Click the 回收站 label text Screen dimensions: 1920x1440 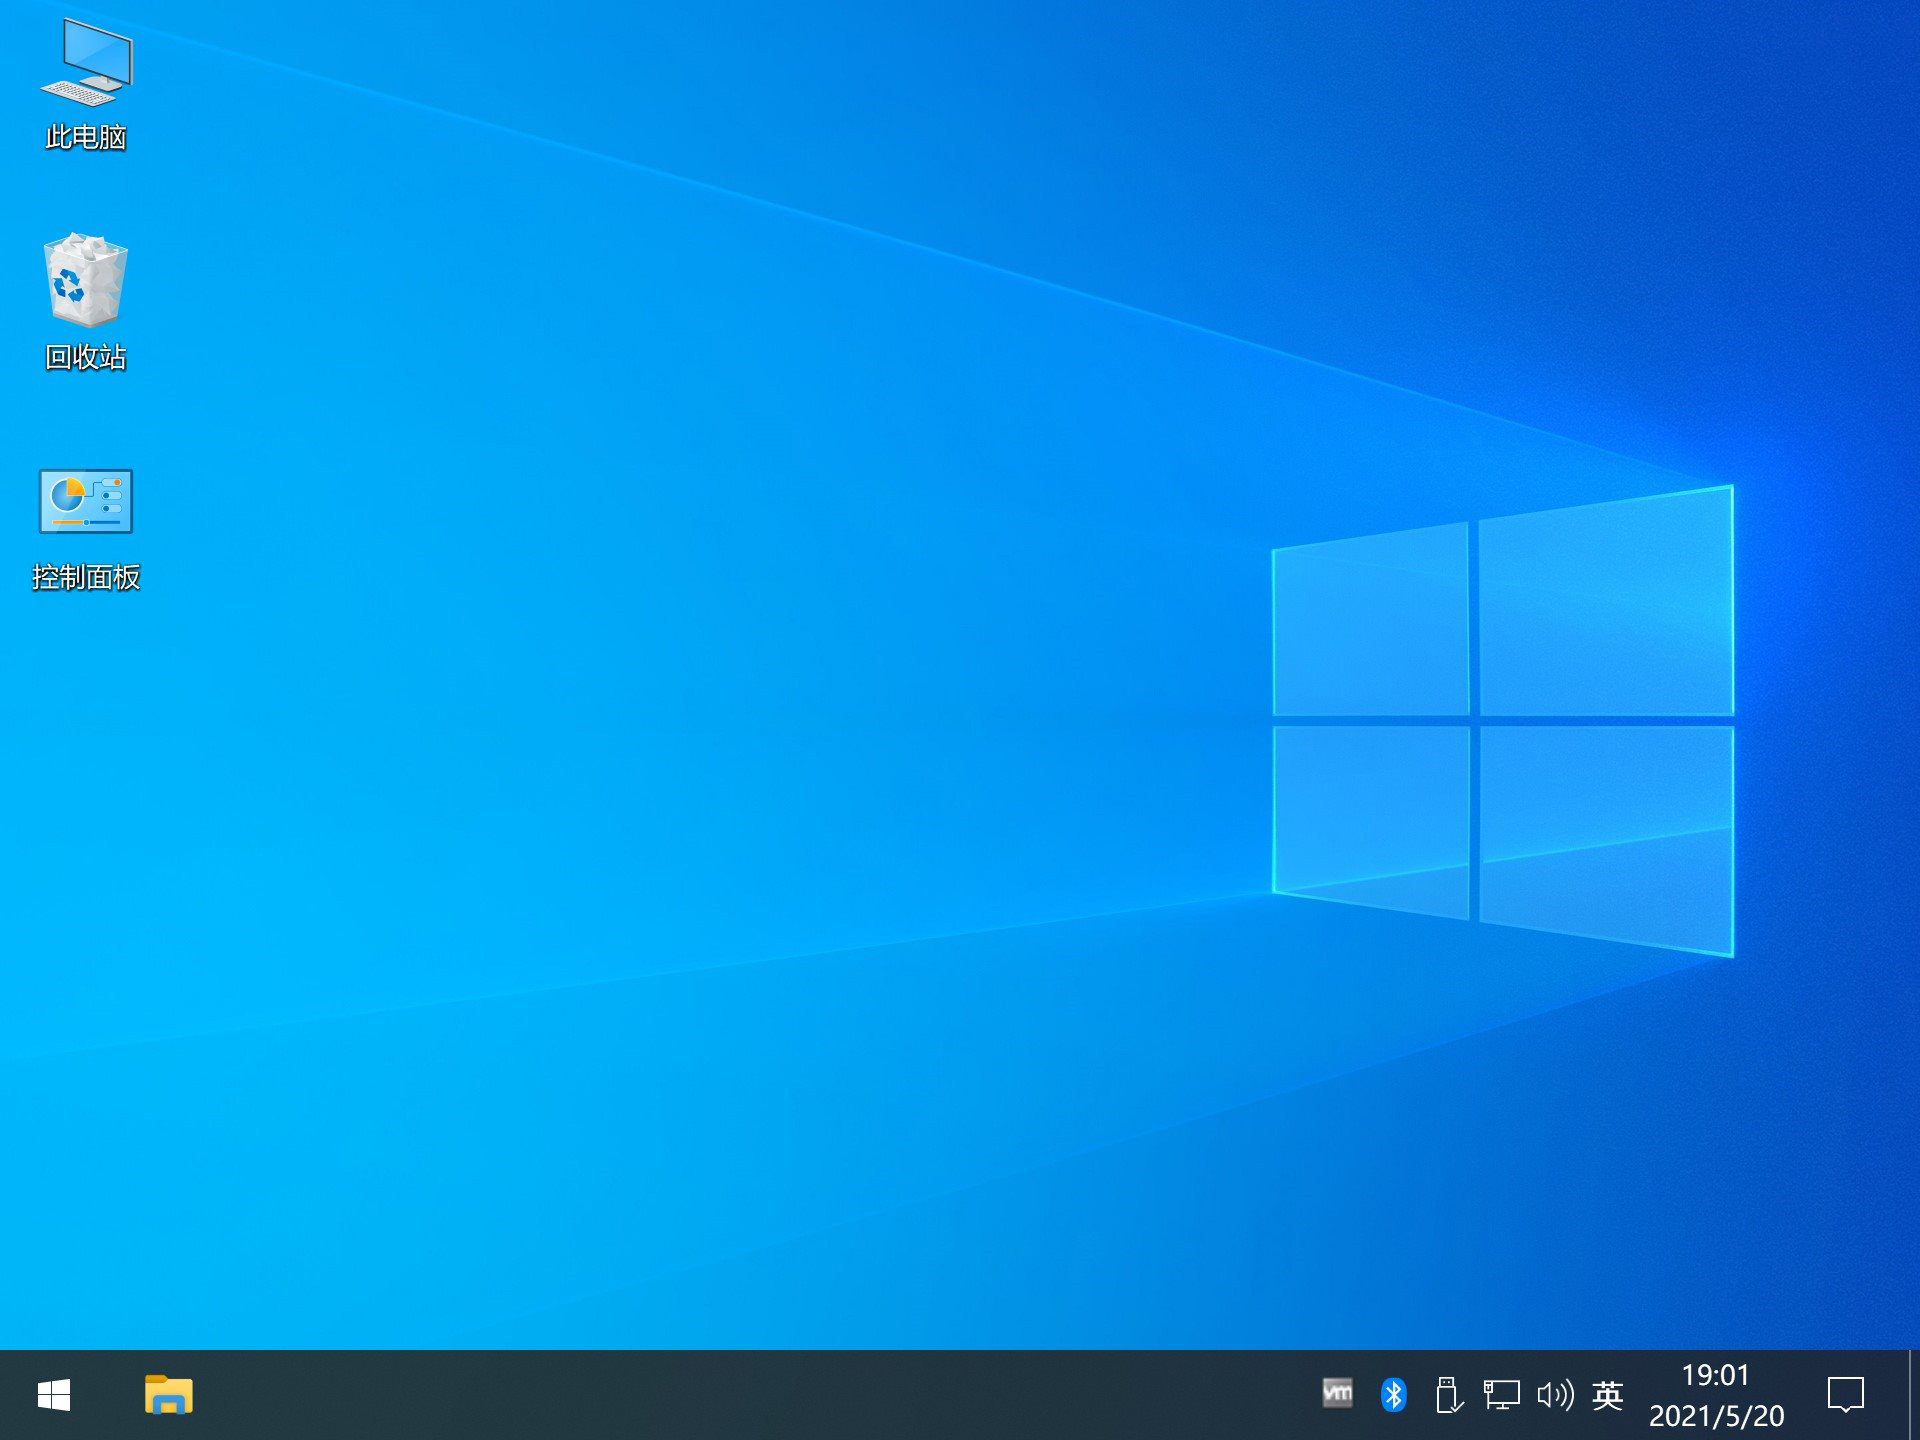point(86,357)
